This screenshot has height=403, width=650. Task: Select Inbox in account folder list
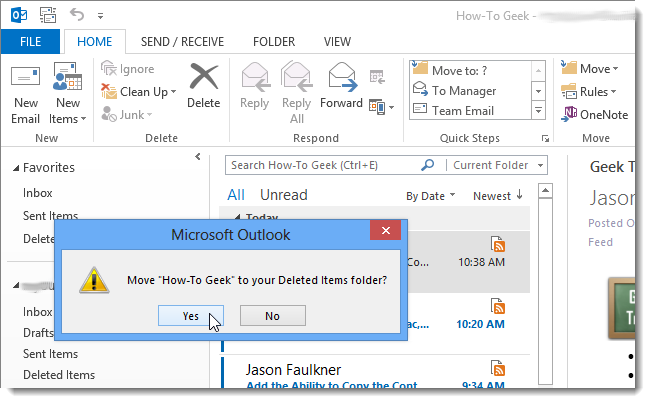37,312
